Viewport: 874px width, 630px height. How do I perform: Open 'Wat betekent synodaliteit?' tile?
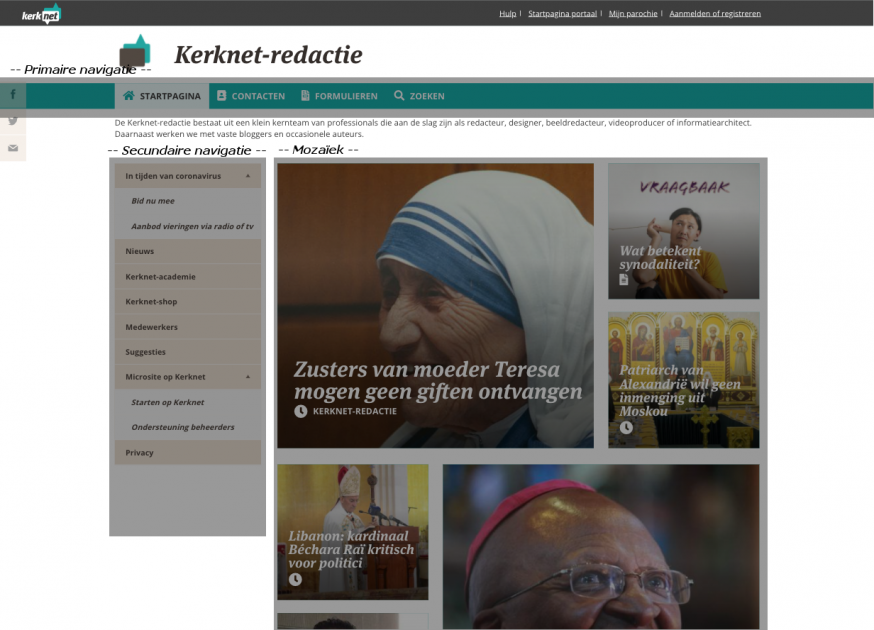pyautogui.click(x=683, y=231)
